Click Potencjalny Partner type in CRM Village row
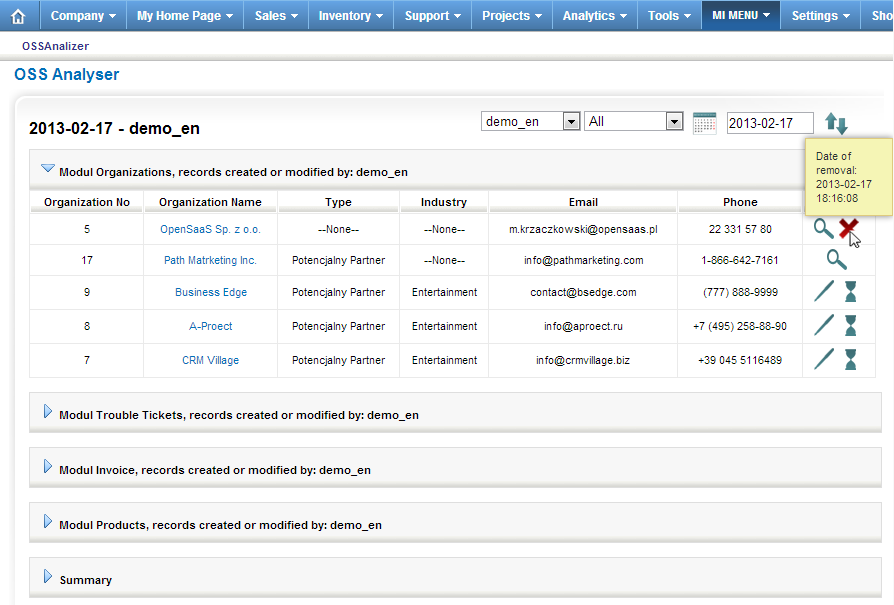This screenshot has width=894, height=605. [338, 360]
